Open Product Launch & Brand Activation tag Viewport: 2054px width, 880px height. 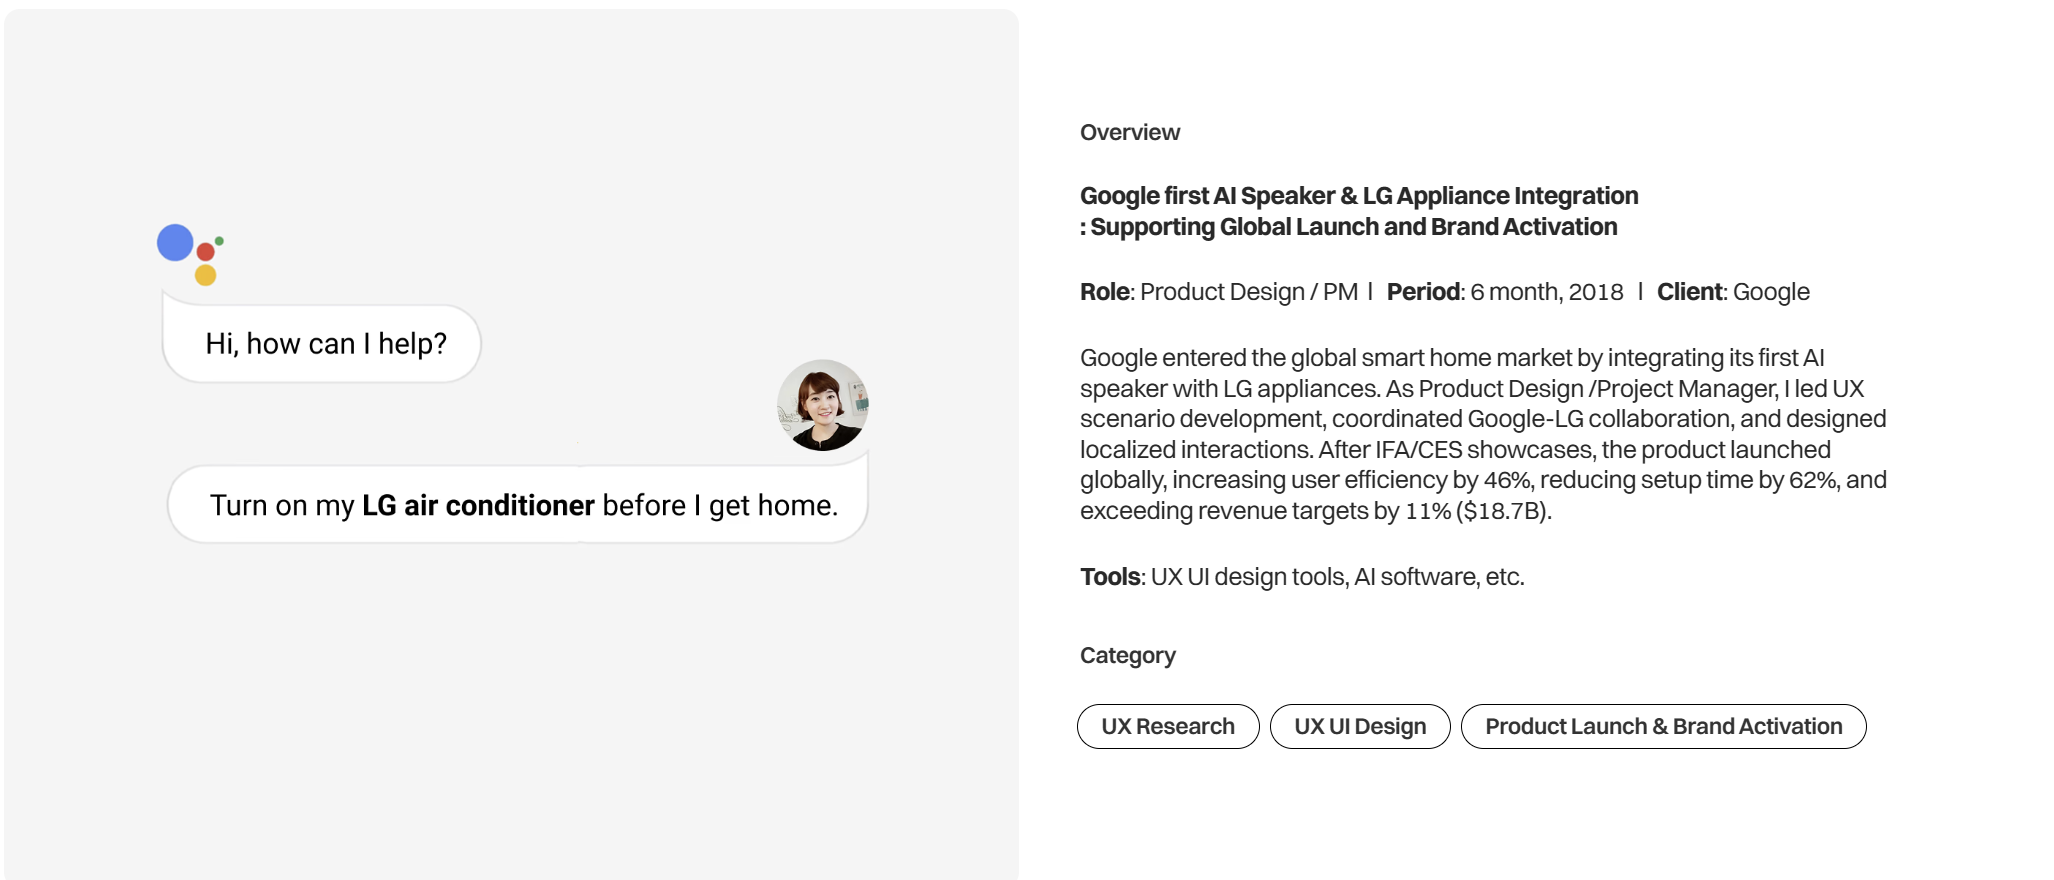pyautogui.click(x=1663, y=726)
